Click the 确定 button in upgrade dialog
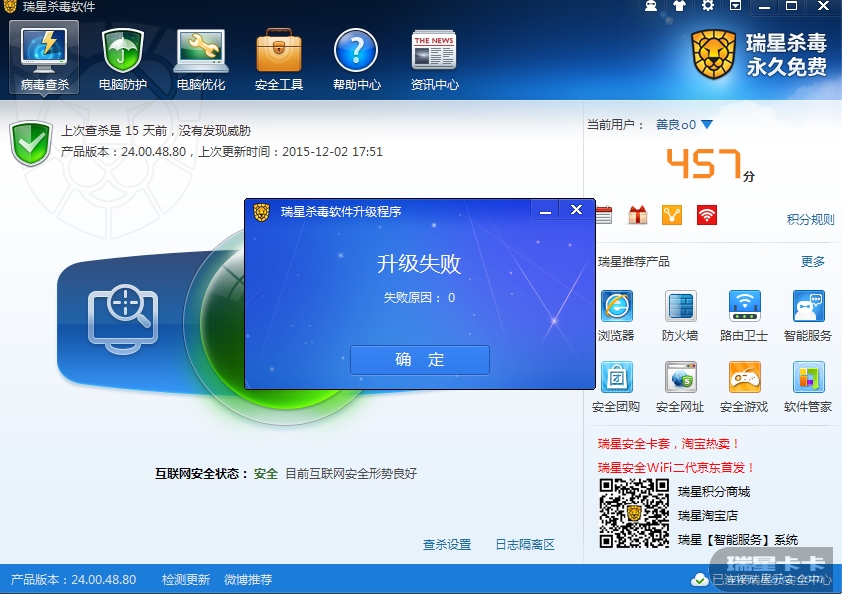 [419, 360]
